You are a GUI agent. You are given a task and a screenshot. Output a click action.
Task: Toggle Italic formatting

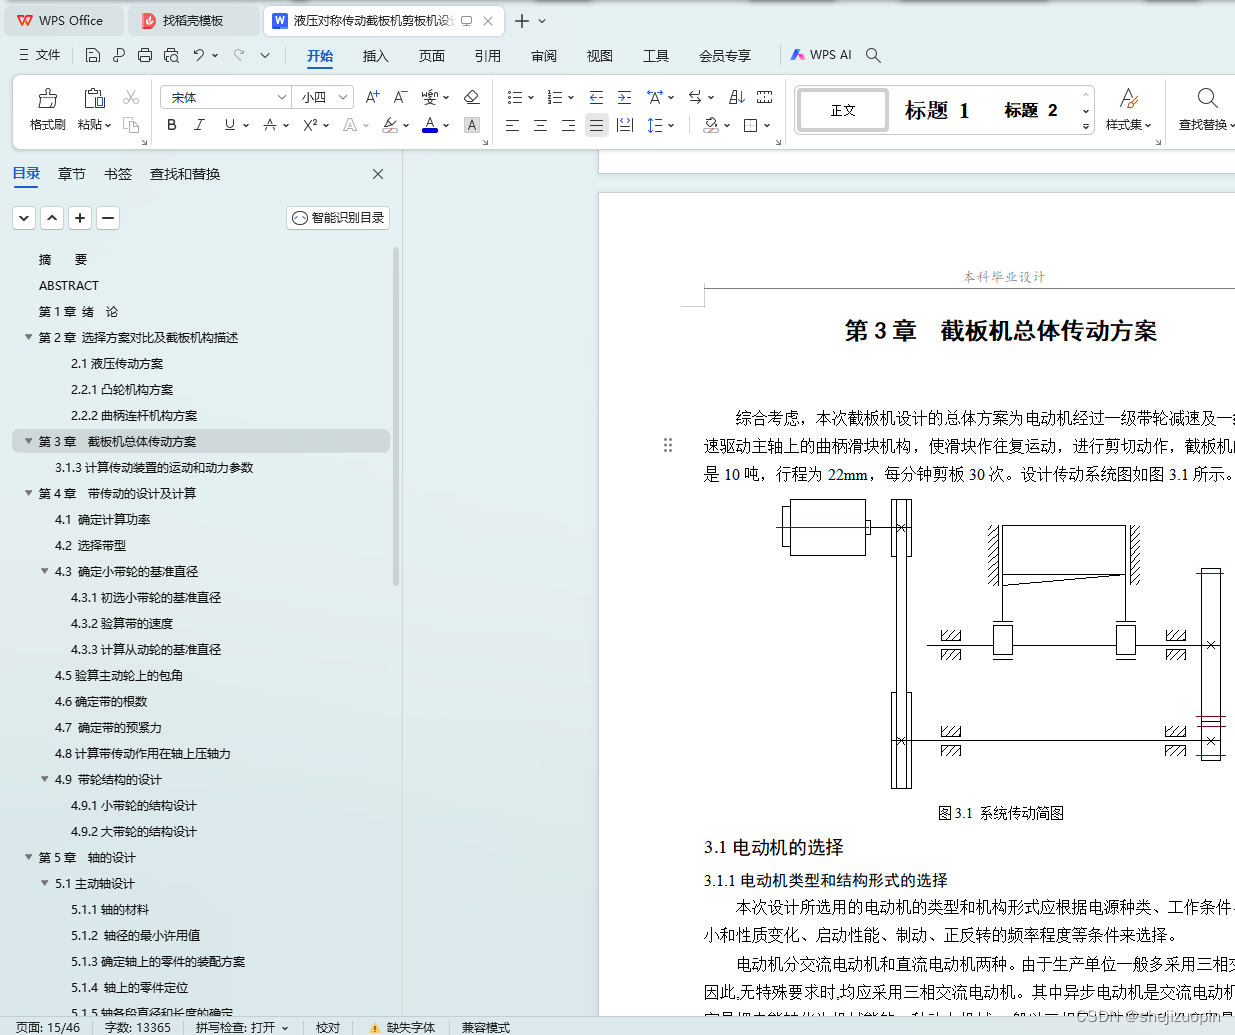click(x=199, y=125)
